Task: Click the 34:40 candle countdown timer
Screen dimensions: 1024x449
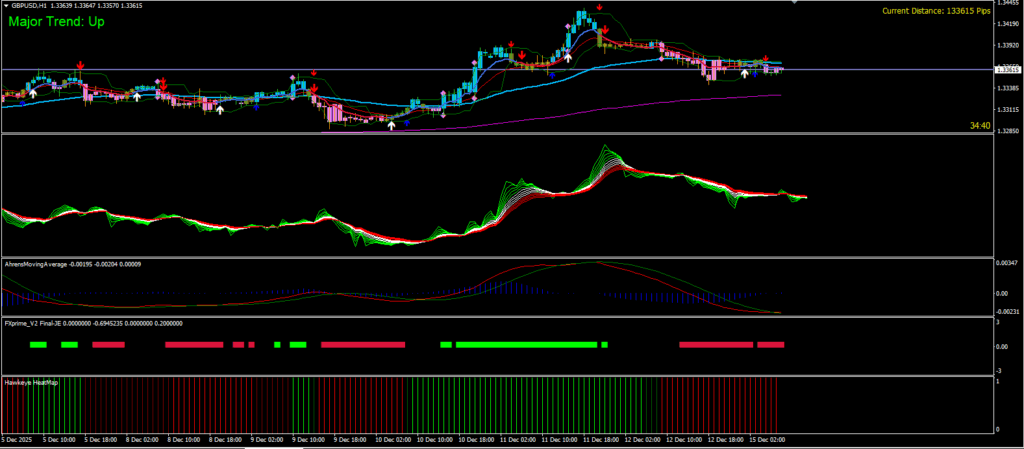Action: click(979, 126)
